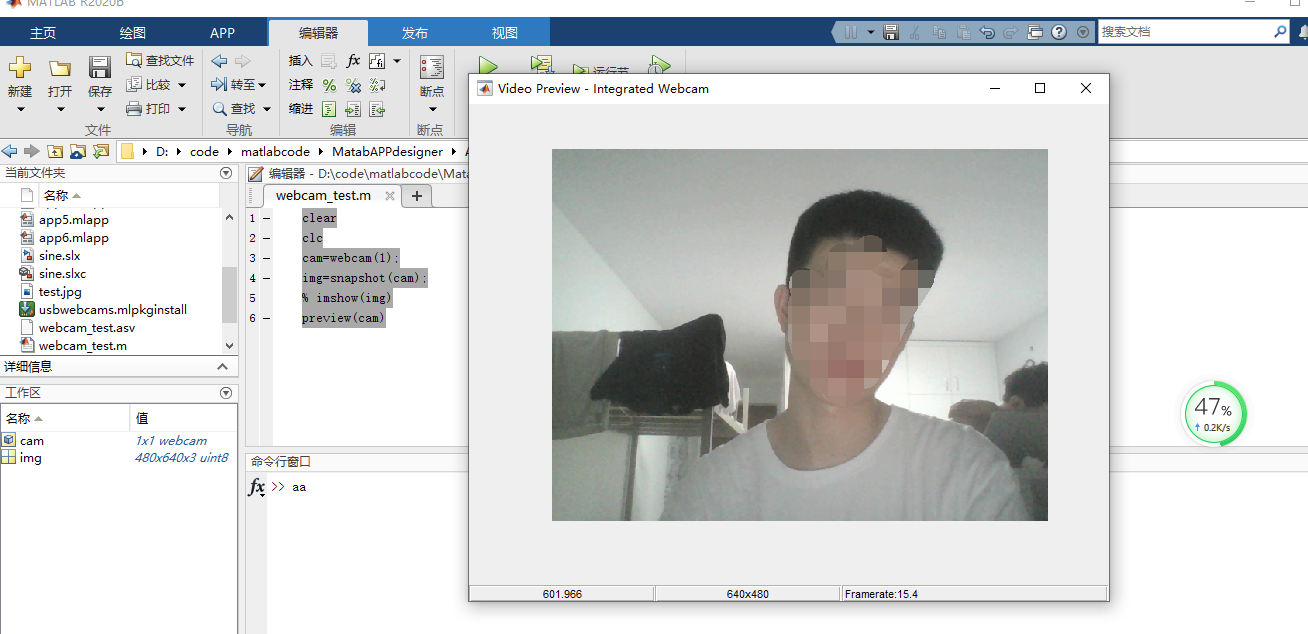Click the 断点 (Breakpoints) icon
Viewport: 1308px width, 634px height.
(432, 68)
